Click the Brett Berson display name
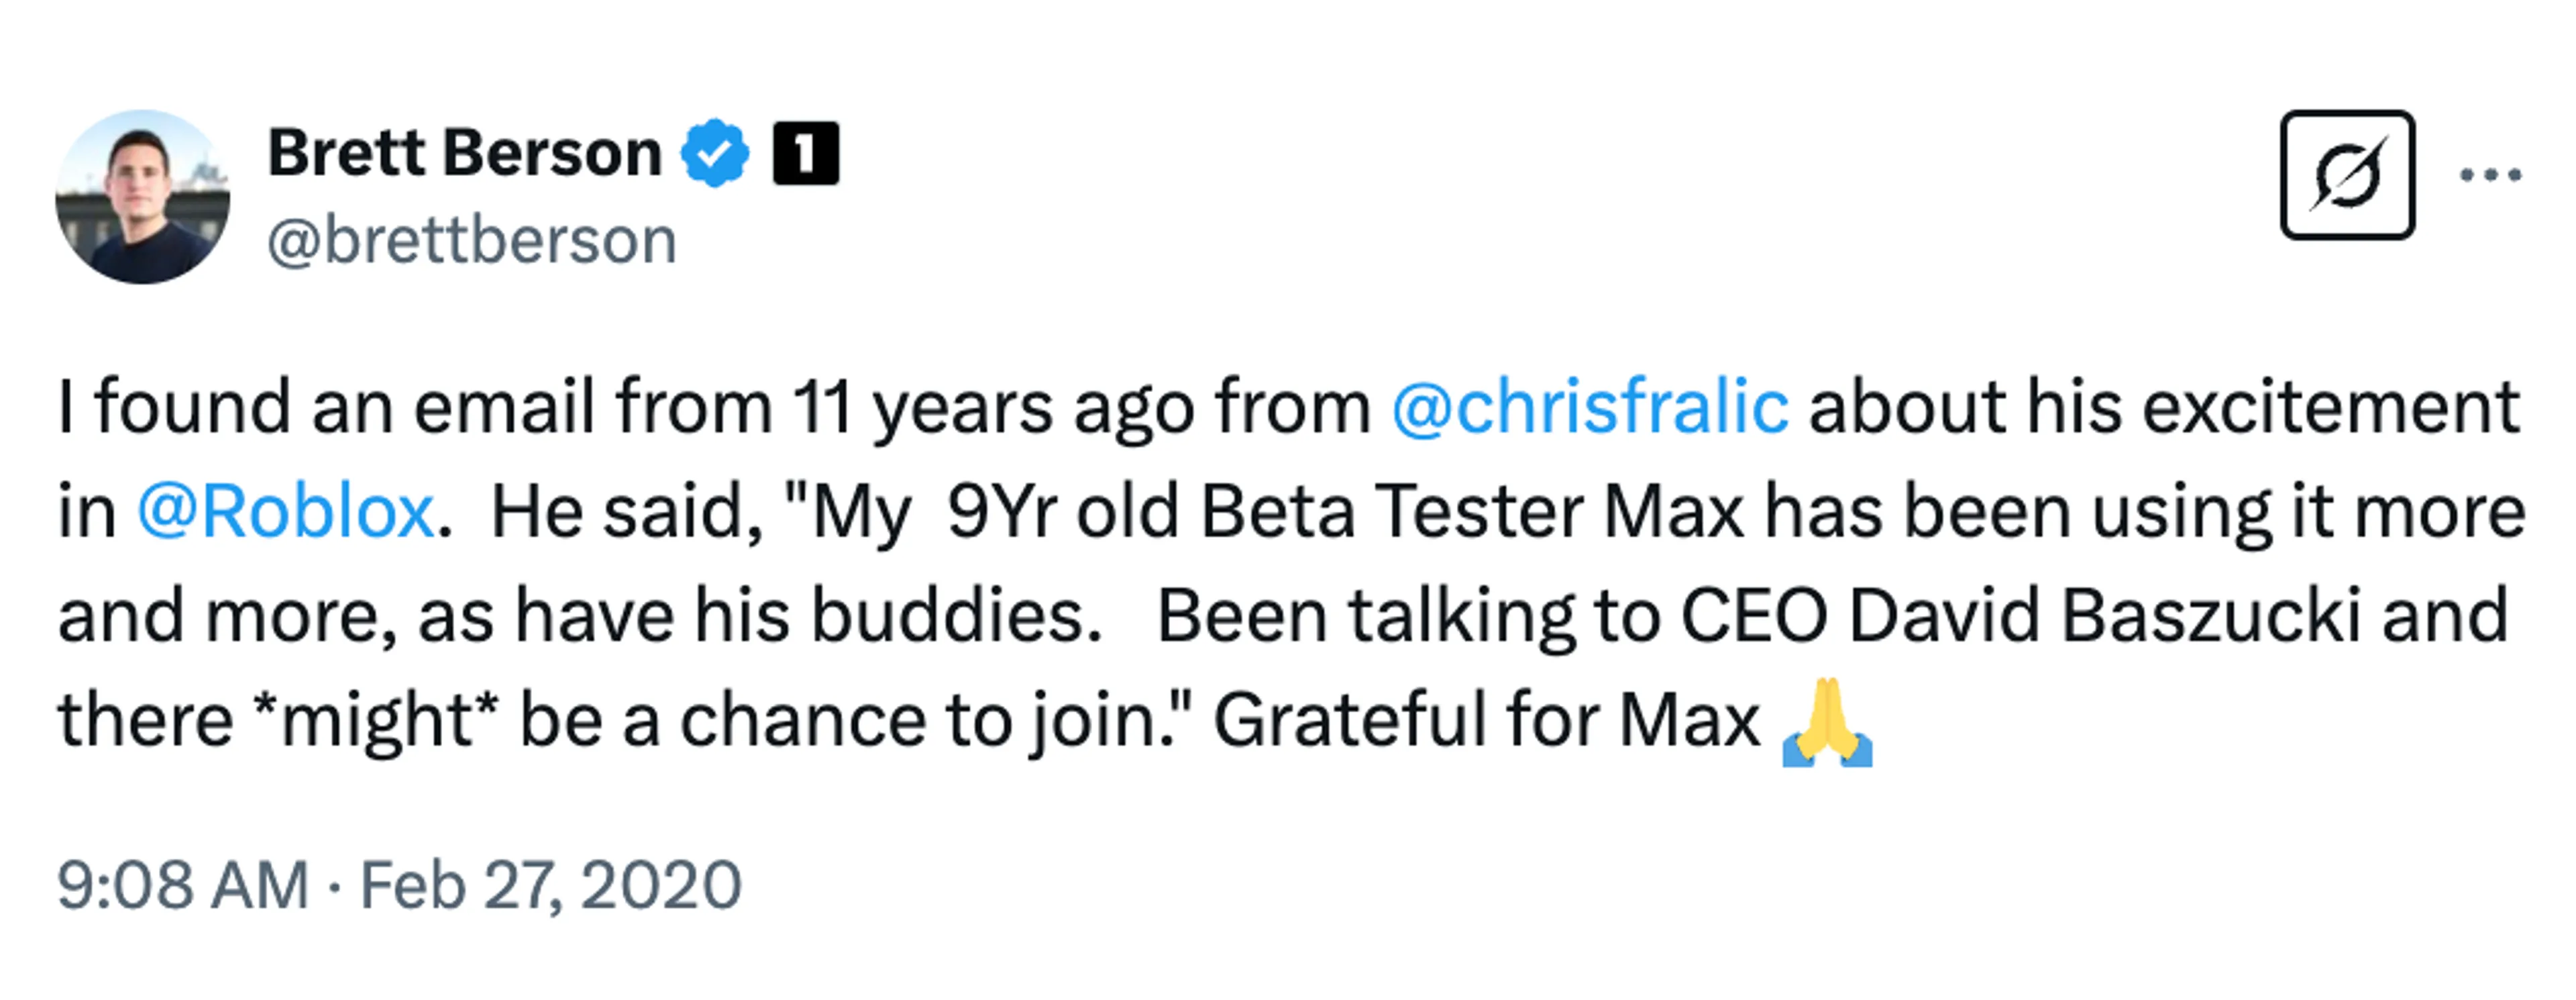Viewport: 2576px width, 1000px height. tap(465, 153)
